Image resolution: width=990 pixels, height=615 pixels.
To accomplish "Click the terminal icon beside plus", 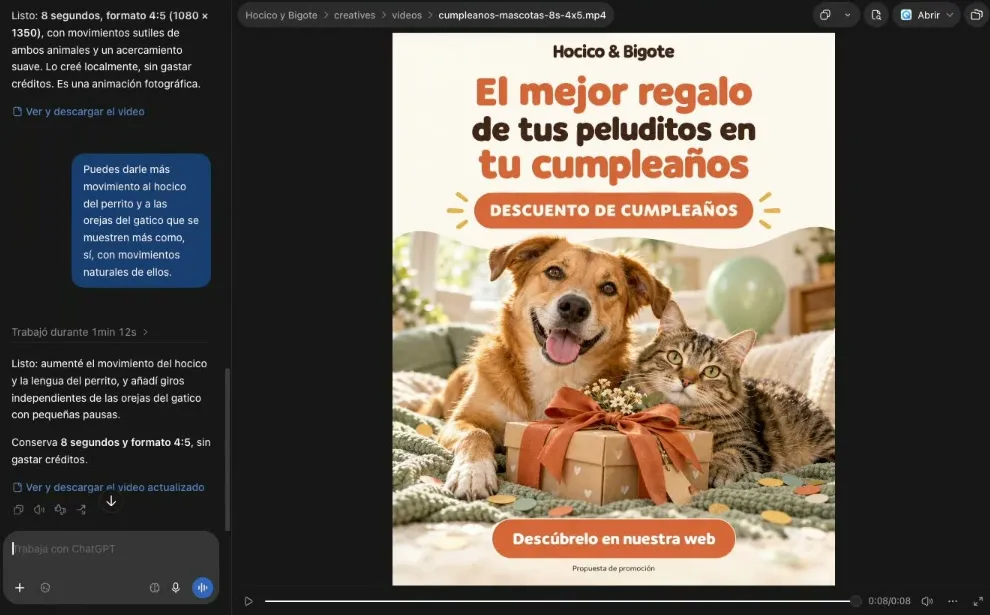I will 45,588.
